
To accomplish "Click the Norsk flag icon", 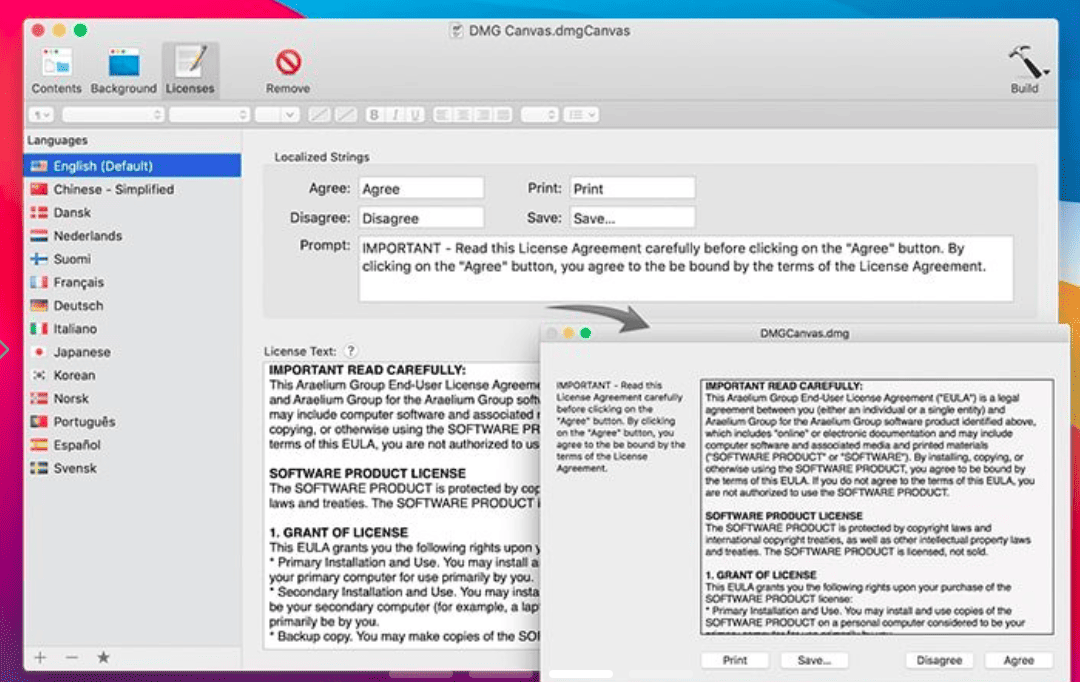I will point(39,398).
